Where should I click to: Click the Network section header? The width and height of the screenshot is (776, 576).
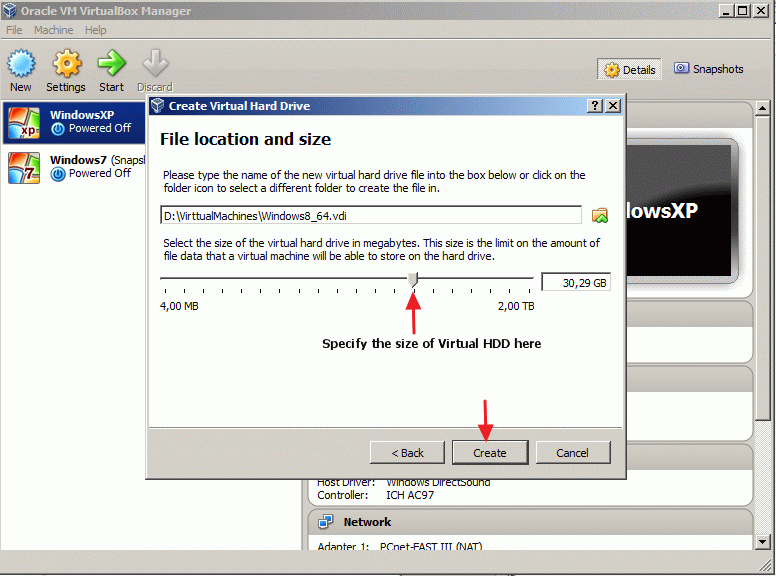point(530,522)
